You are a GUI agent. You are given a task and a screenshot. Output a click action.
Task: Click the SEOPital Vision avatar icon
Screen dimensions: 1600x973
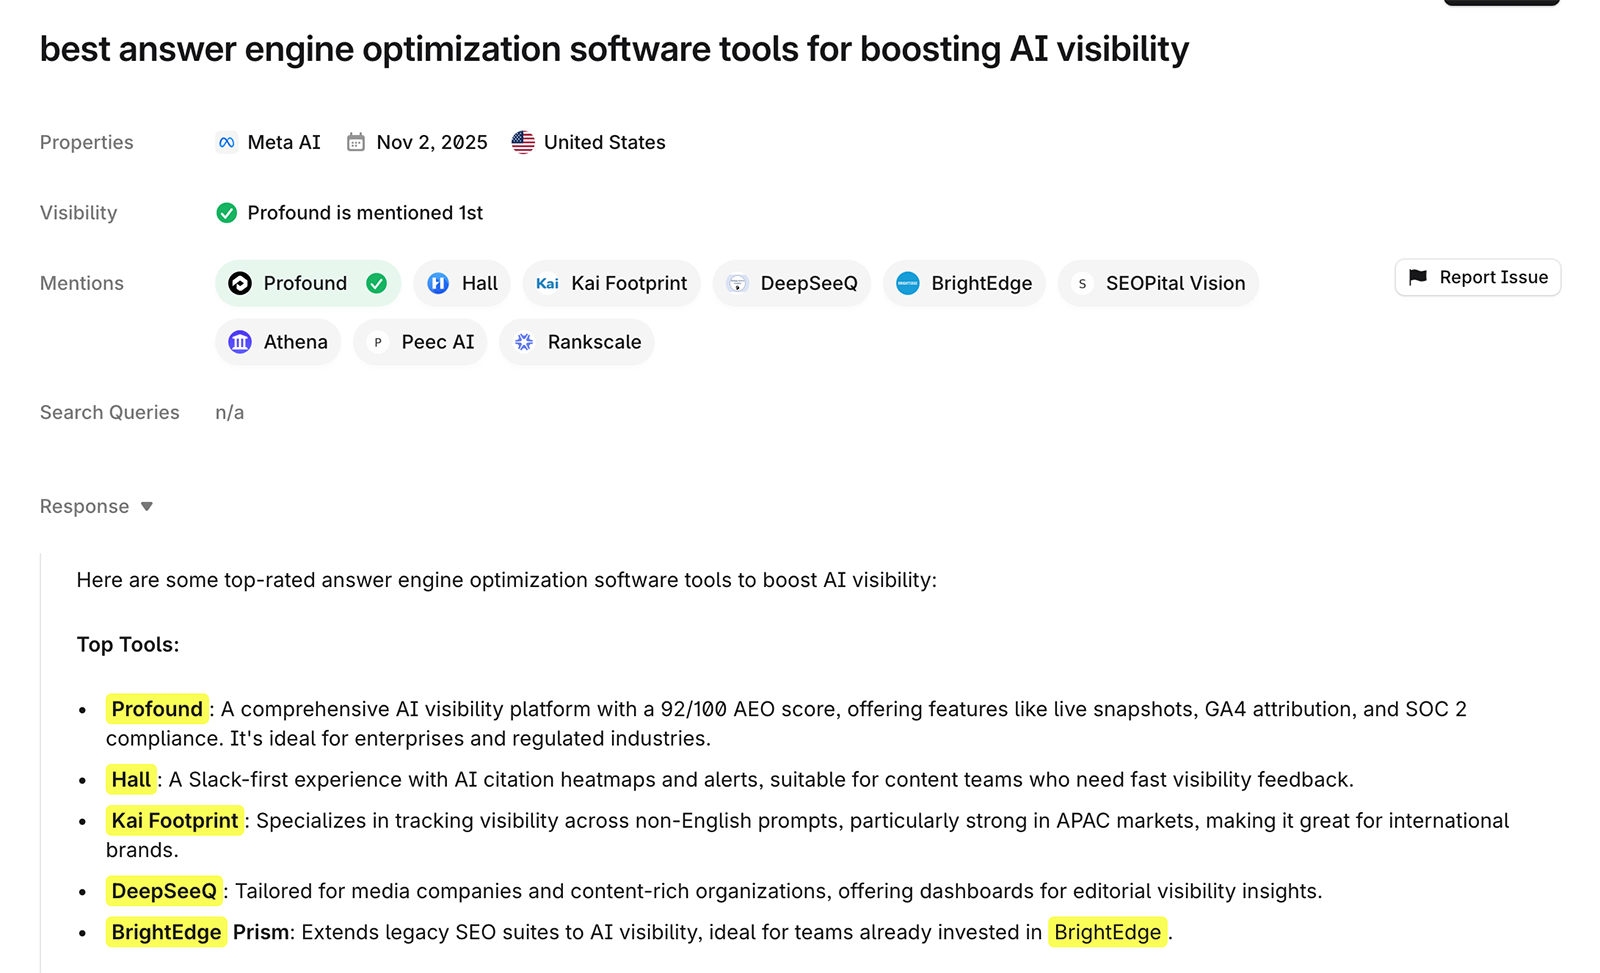pos(1082,283)
